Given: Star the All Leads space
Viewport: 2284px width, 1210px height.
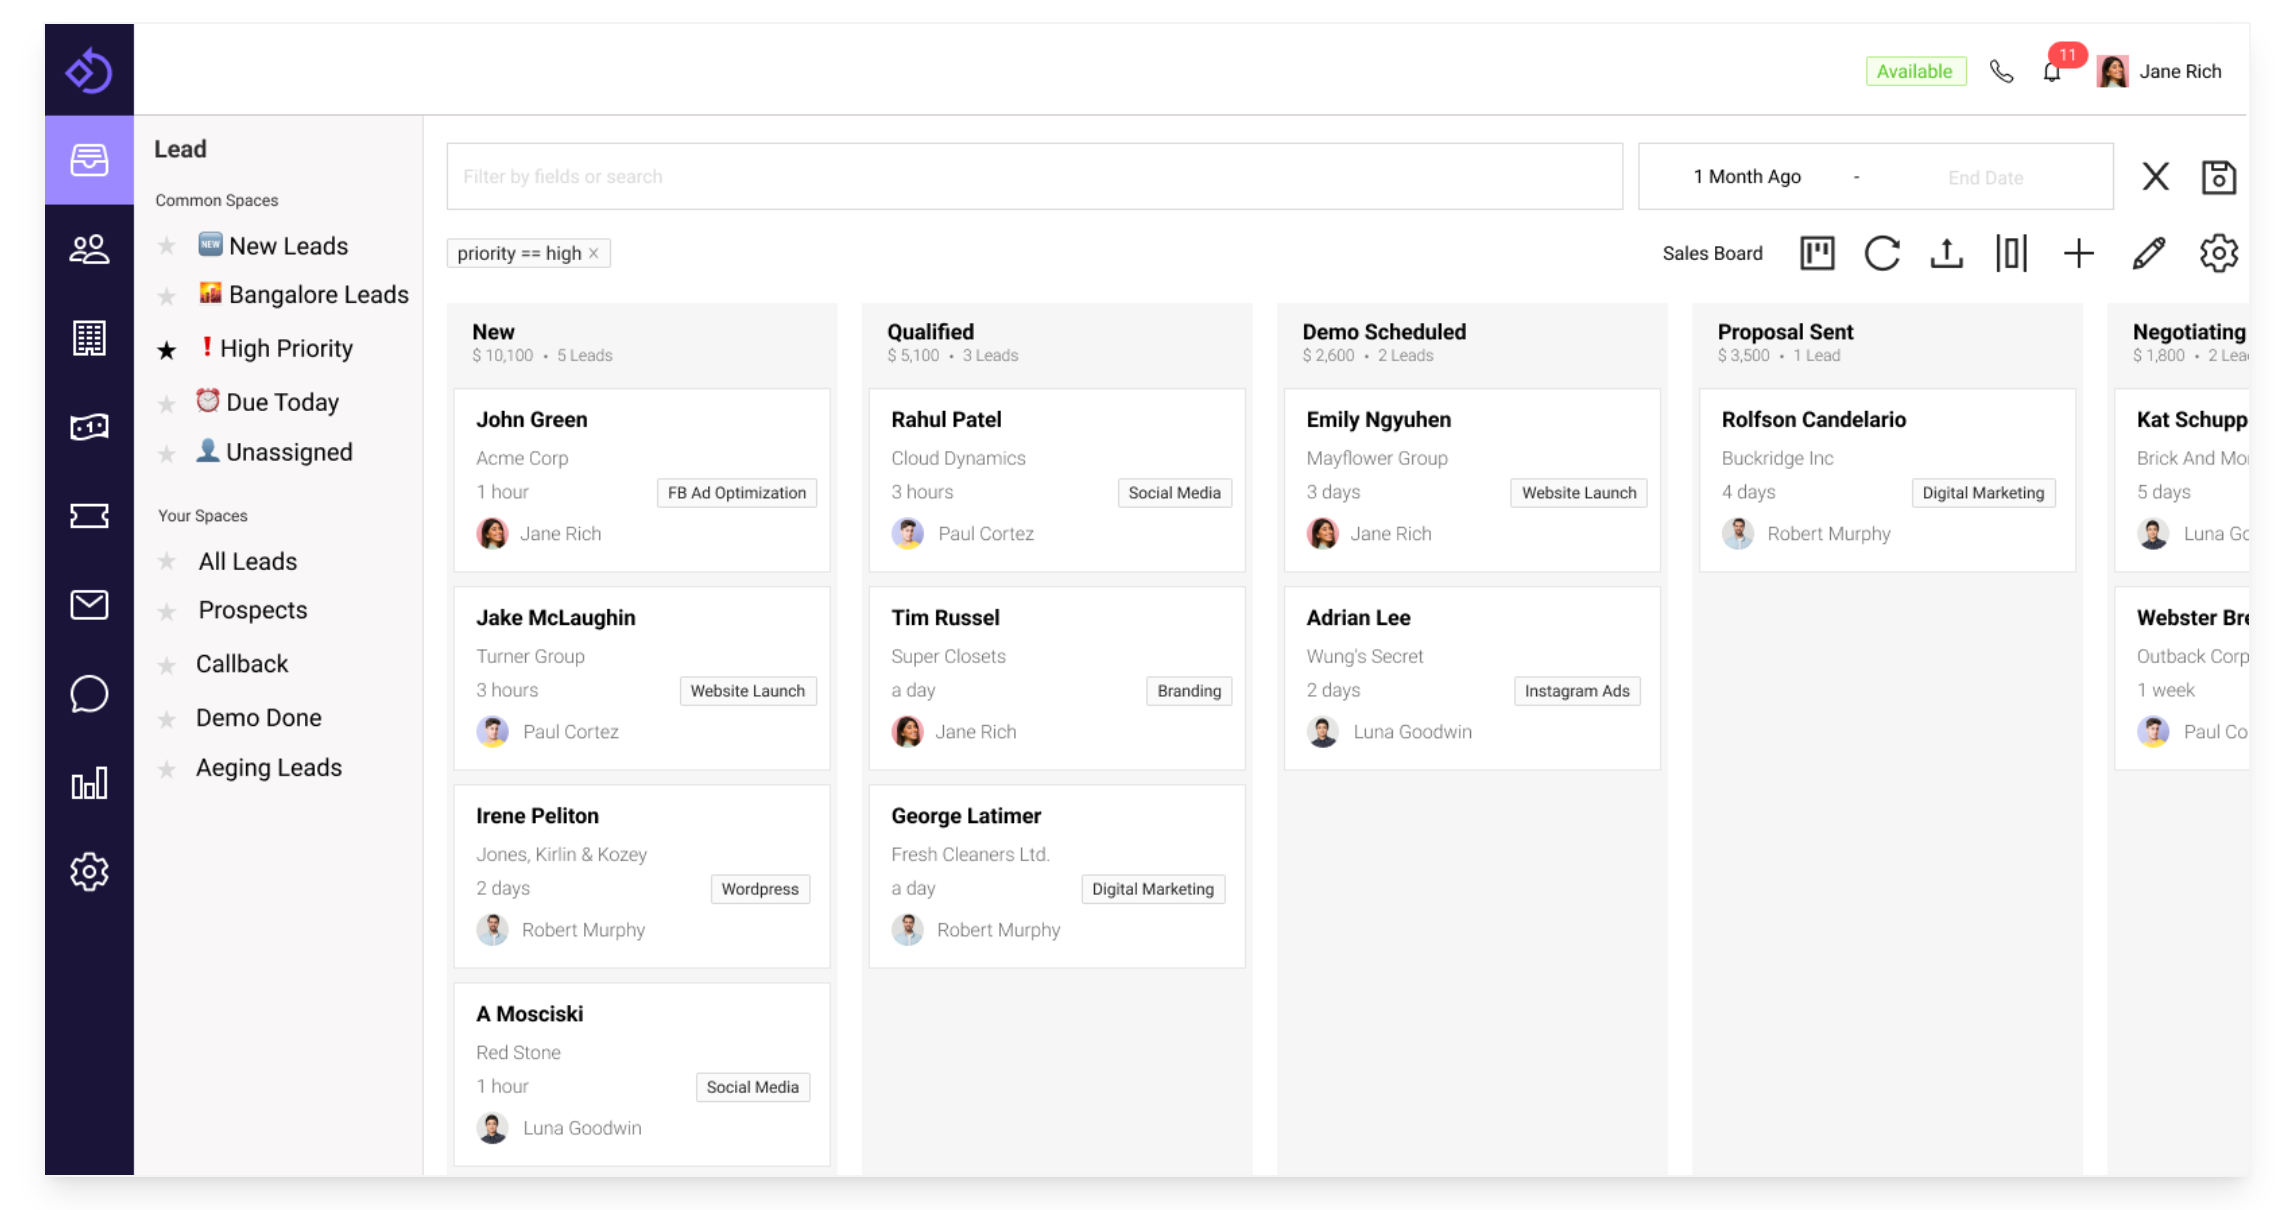Looking at the screenshot, I should [x=167, y=562].
